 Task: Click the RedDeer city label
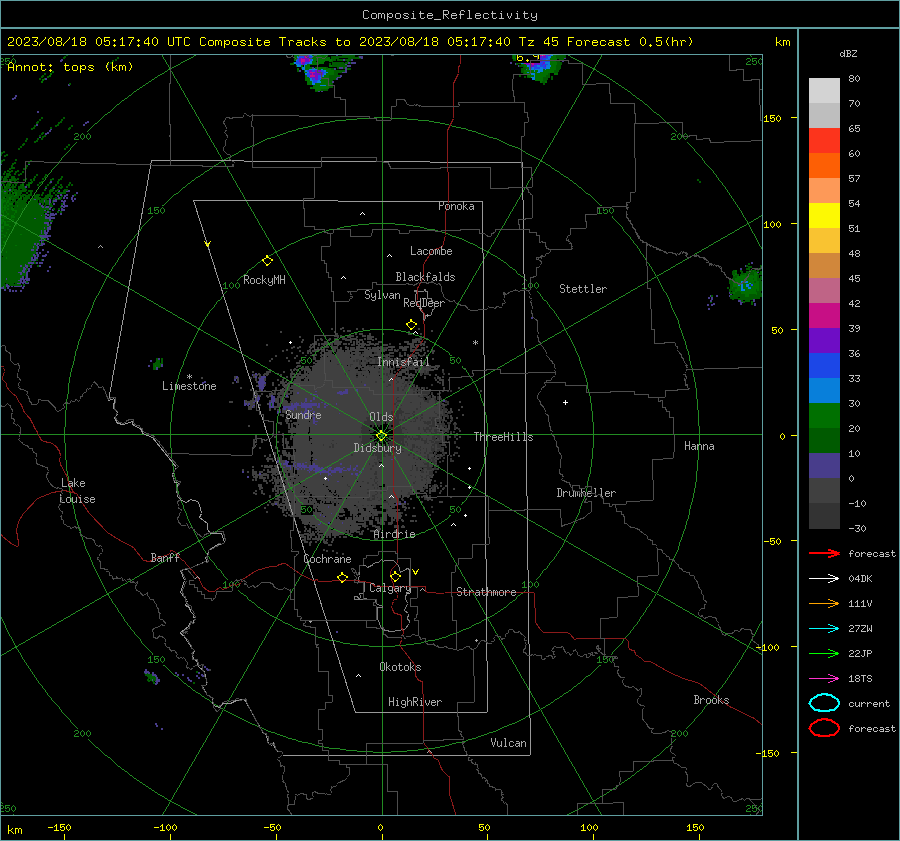pyautogui.click(x=424, y=303)
